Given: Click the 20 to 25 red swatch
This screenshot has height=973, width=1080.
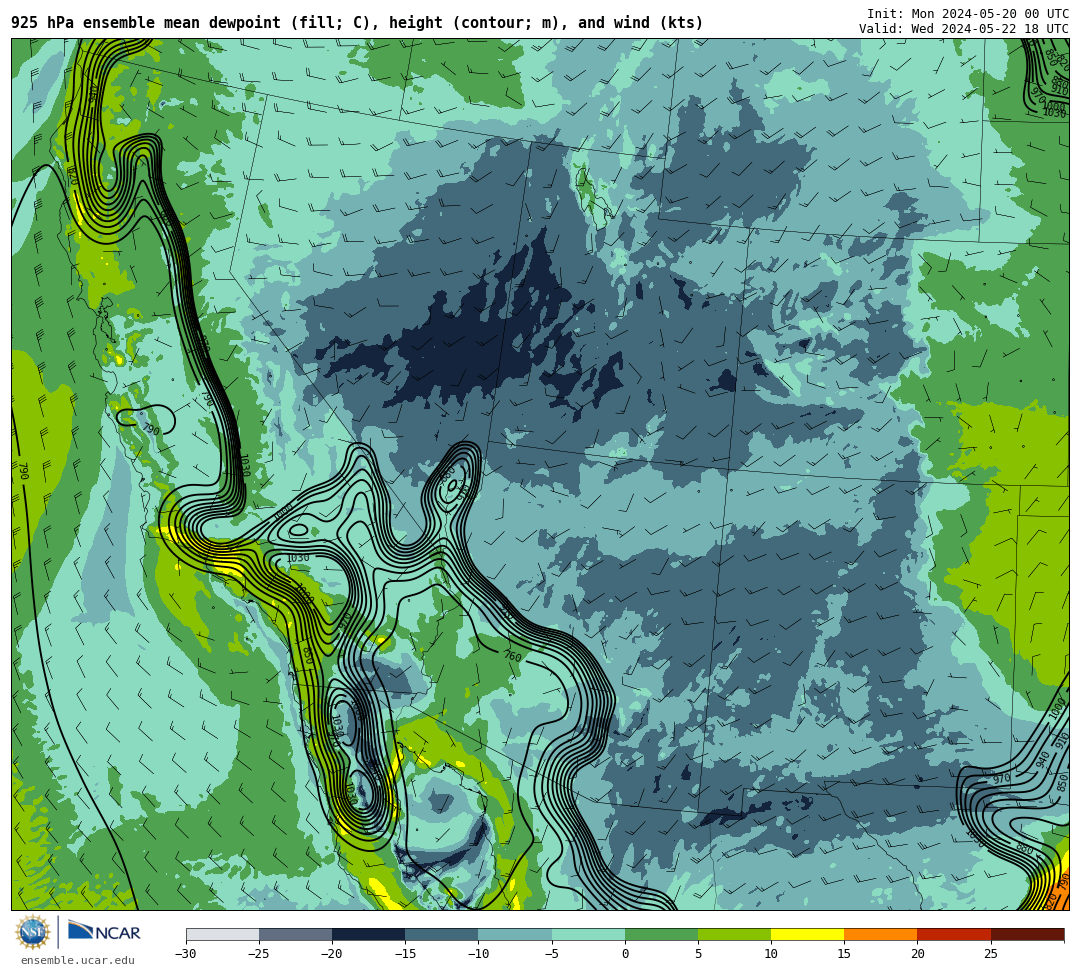Looking at the screenshot, I should pos(954,934).
